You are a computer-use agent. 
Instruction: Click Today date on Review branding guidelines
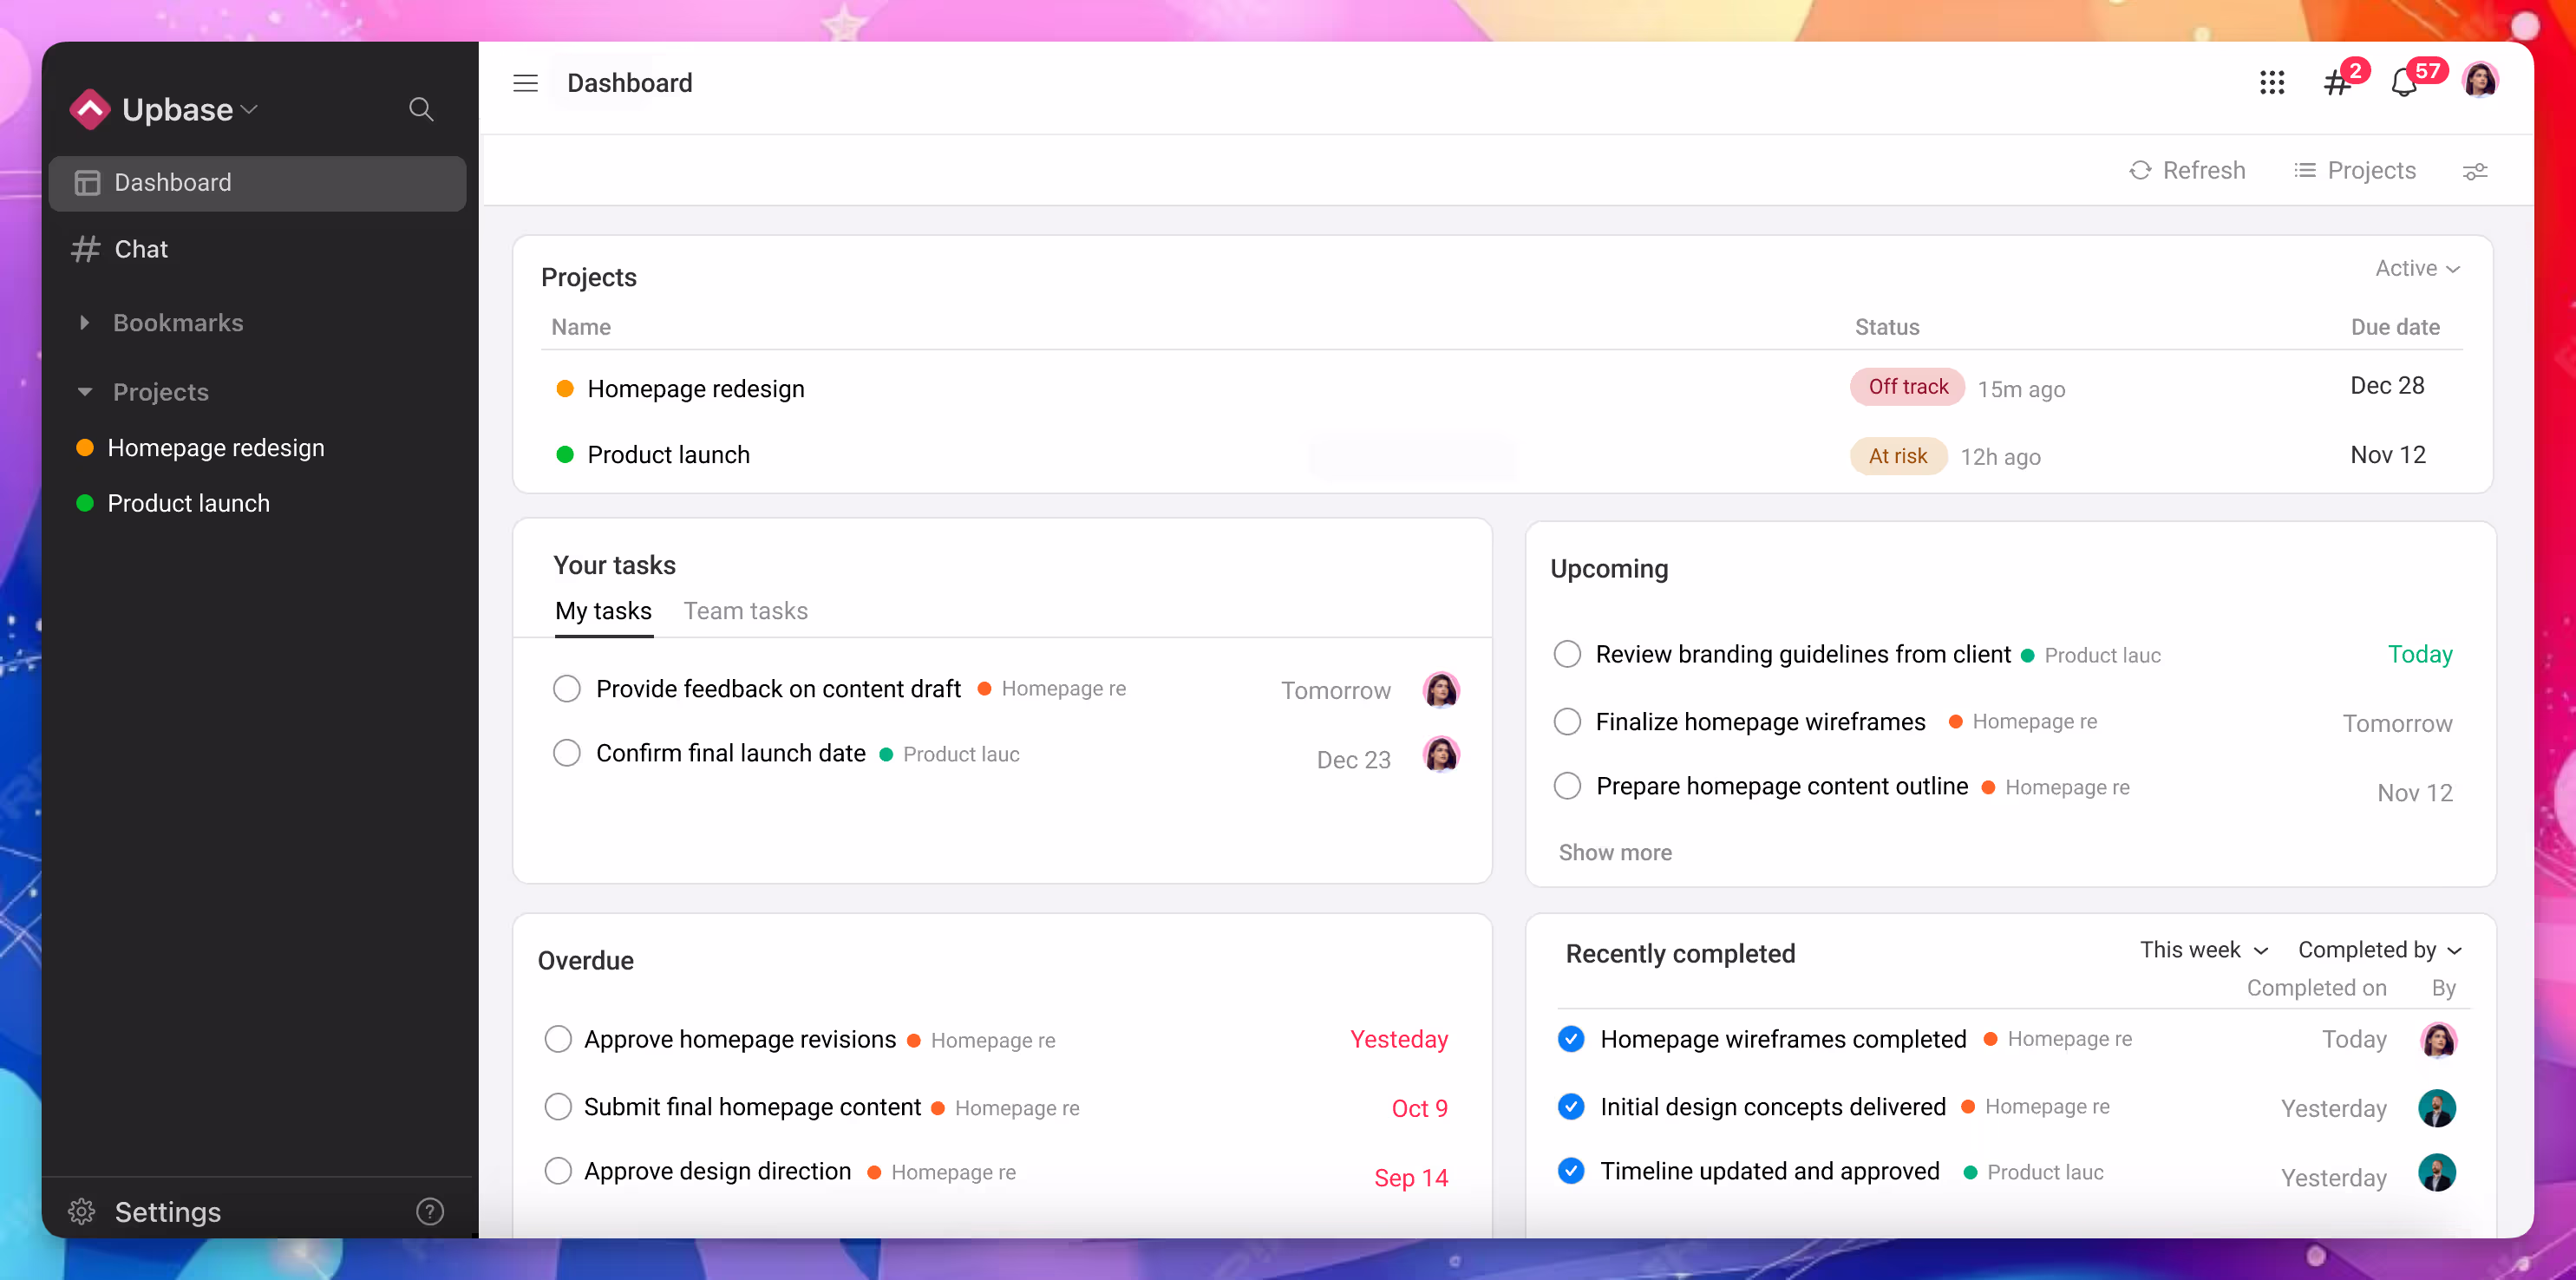[x=2419, y=654]
